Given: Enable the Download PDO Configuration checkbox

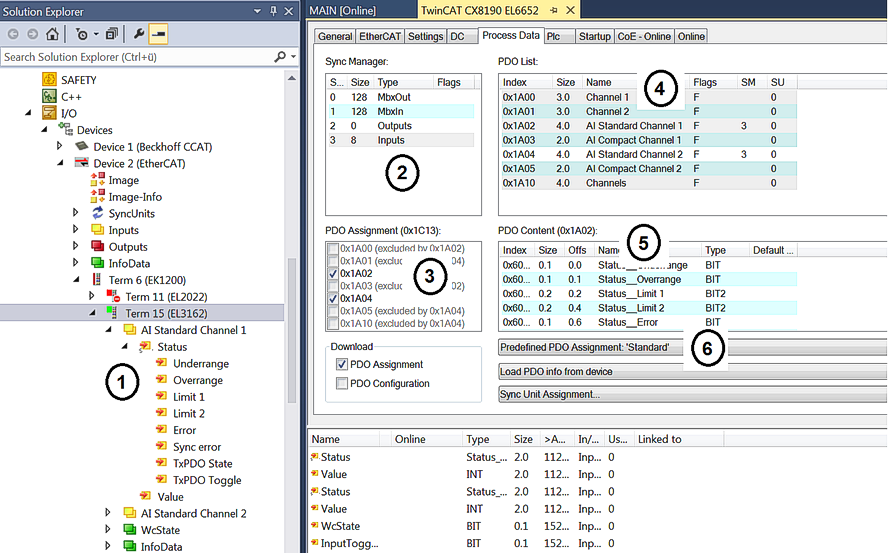Looking at the screenshot, I should click(341, 383).
